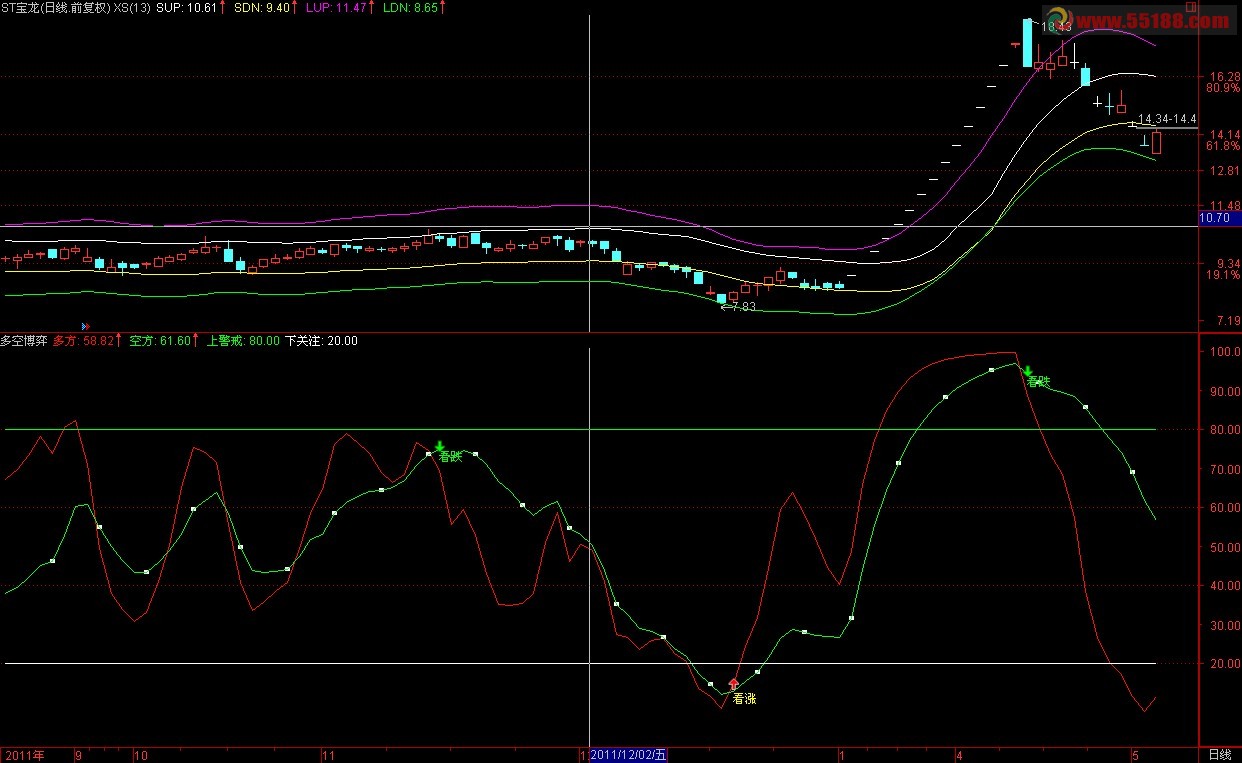Click the 下关注 20.00 indicator value
This screenshot has height=763, width=1242.
[x=321, y=341]
